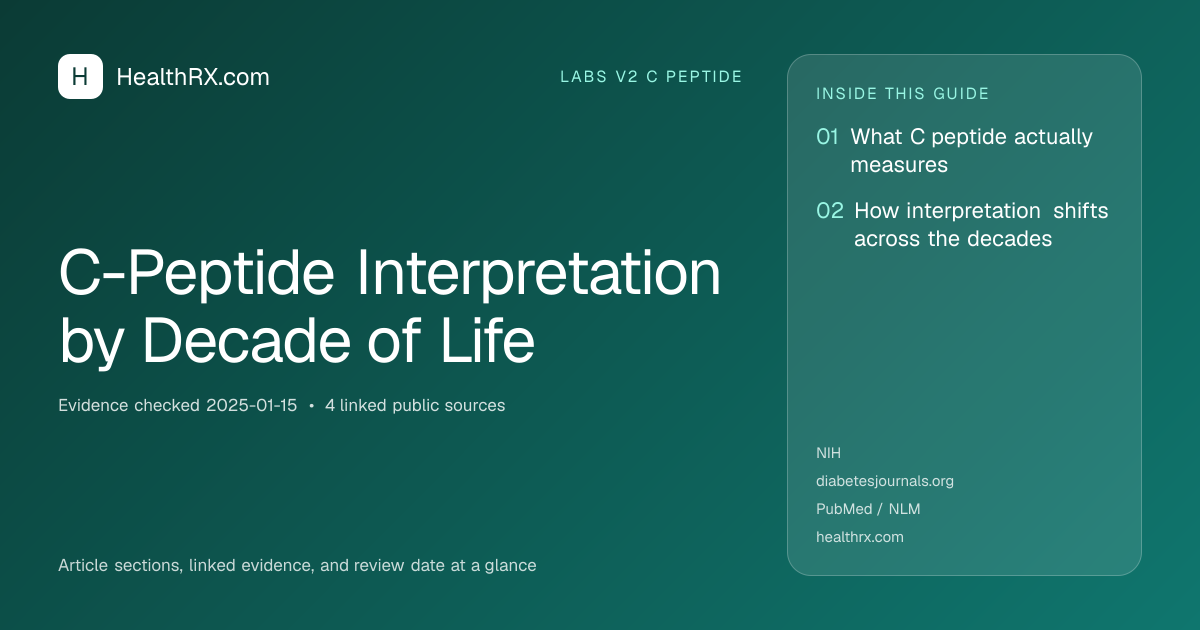Image resolution: width=1200 pixels, height=630 pixels.
Task: Click the NIH source entry
Action: click(x=828, y=453)
